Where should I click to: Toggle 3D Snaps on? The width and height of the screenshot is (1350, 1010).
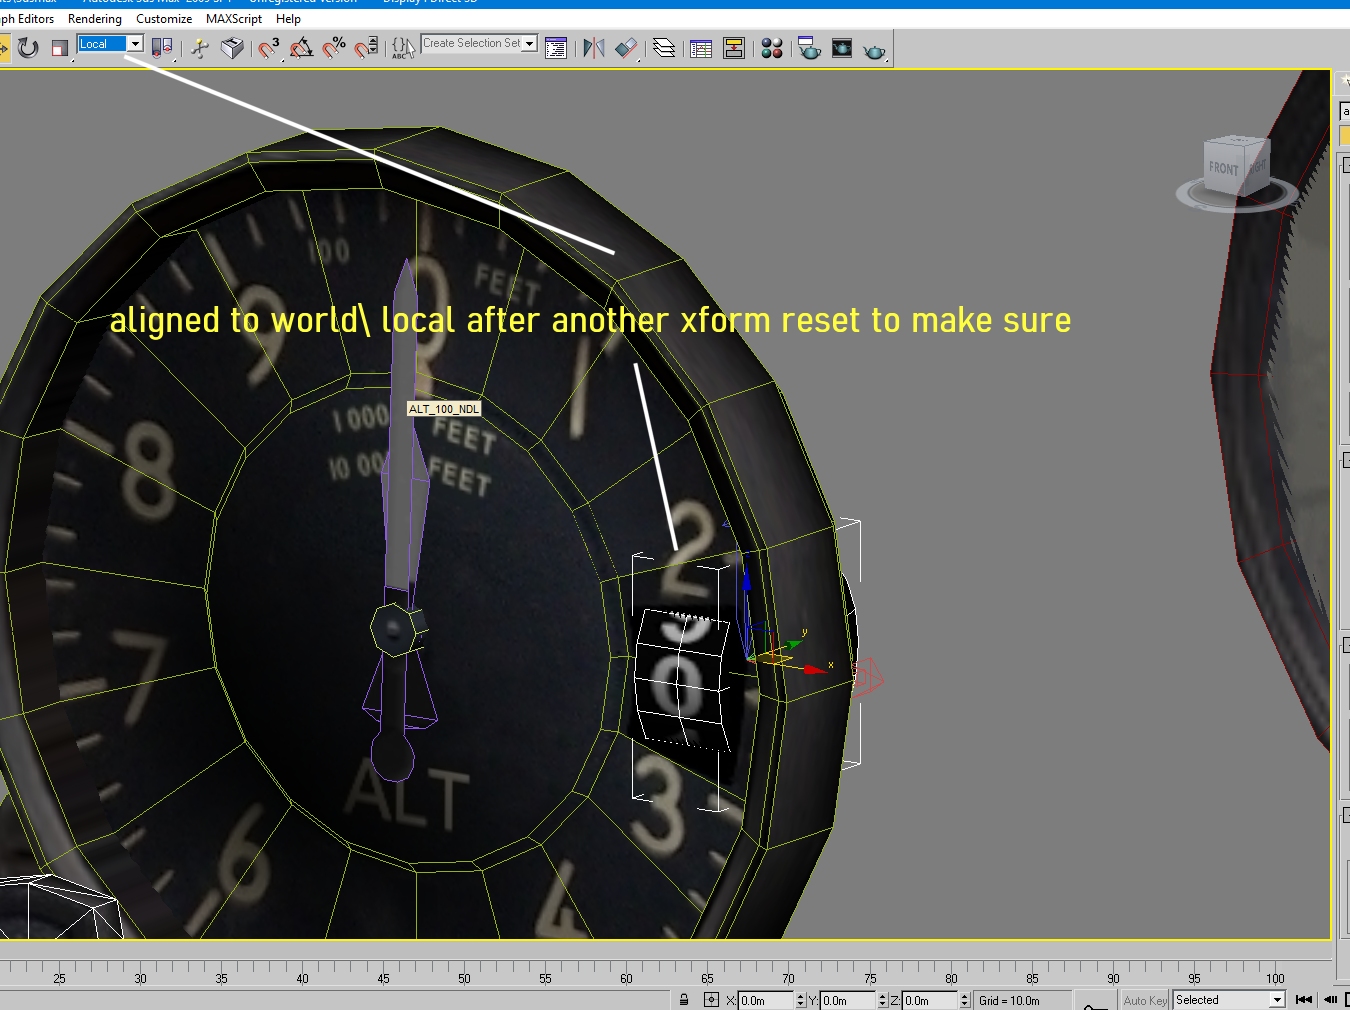[x=269, y=47]
